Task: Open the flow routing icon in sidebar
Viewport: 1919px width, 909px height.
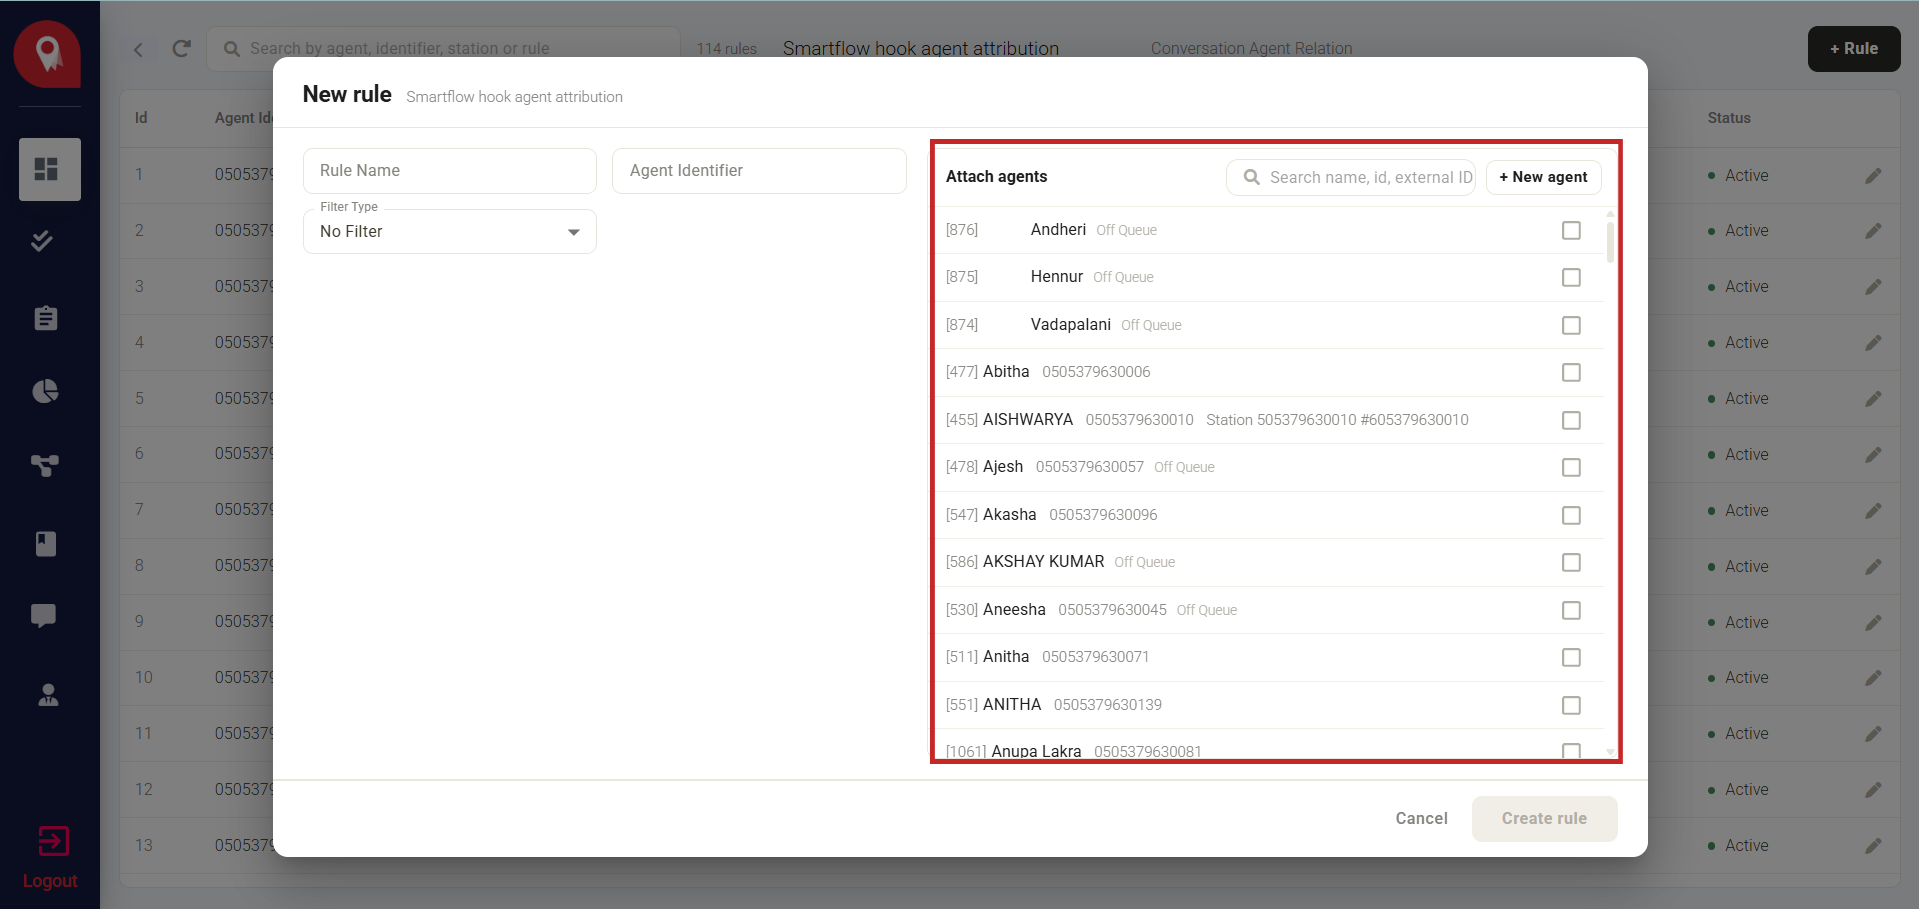Action: [x=45, y=465]
